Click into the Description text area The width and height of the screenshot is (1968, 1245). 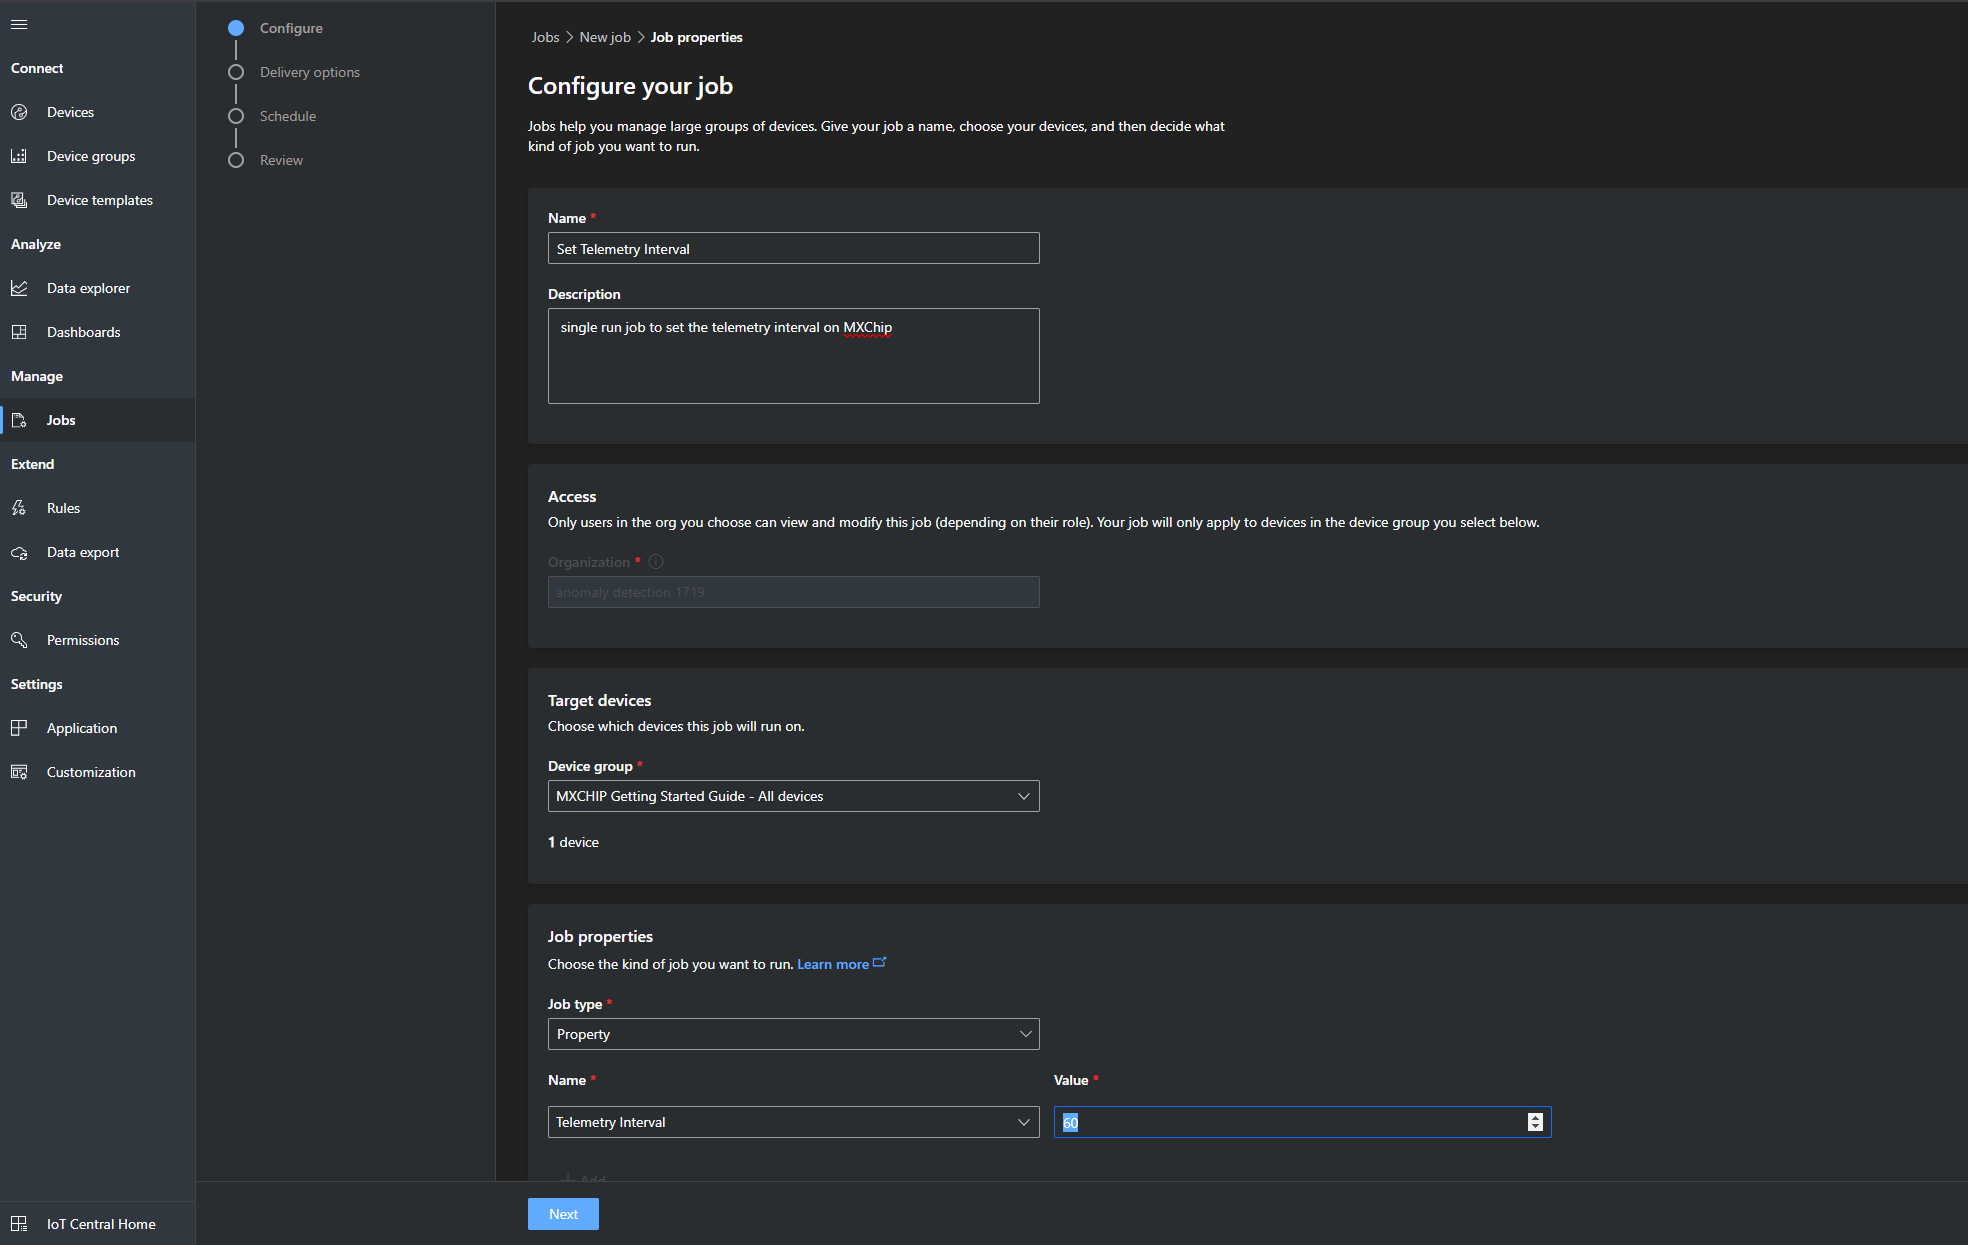793,356
